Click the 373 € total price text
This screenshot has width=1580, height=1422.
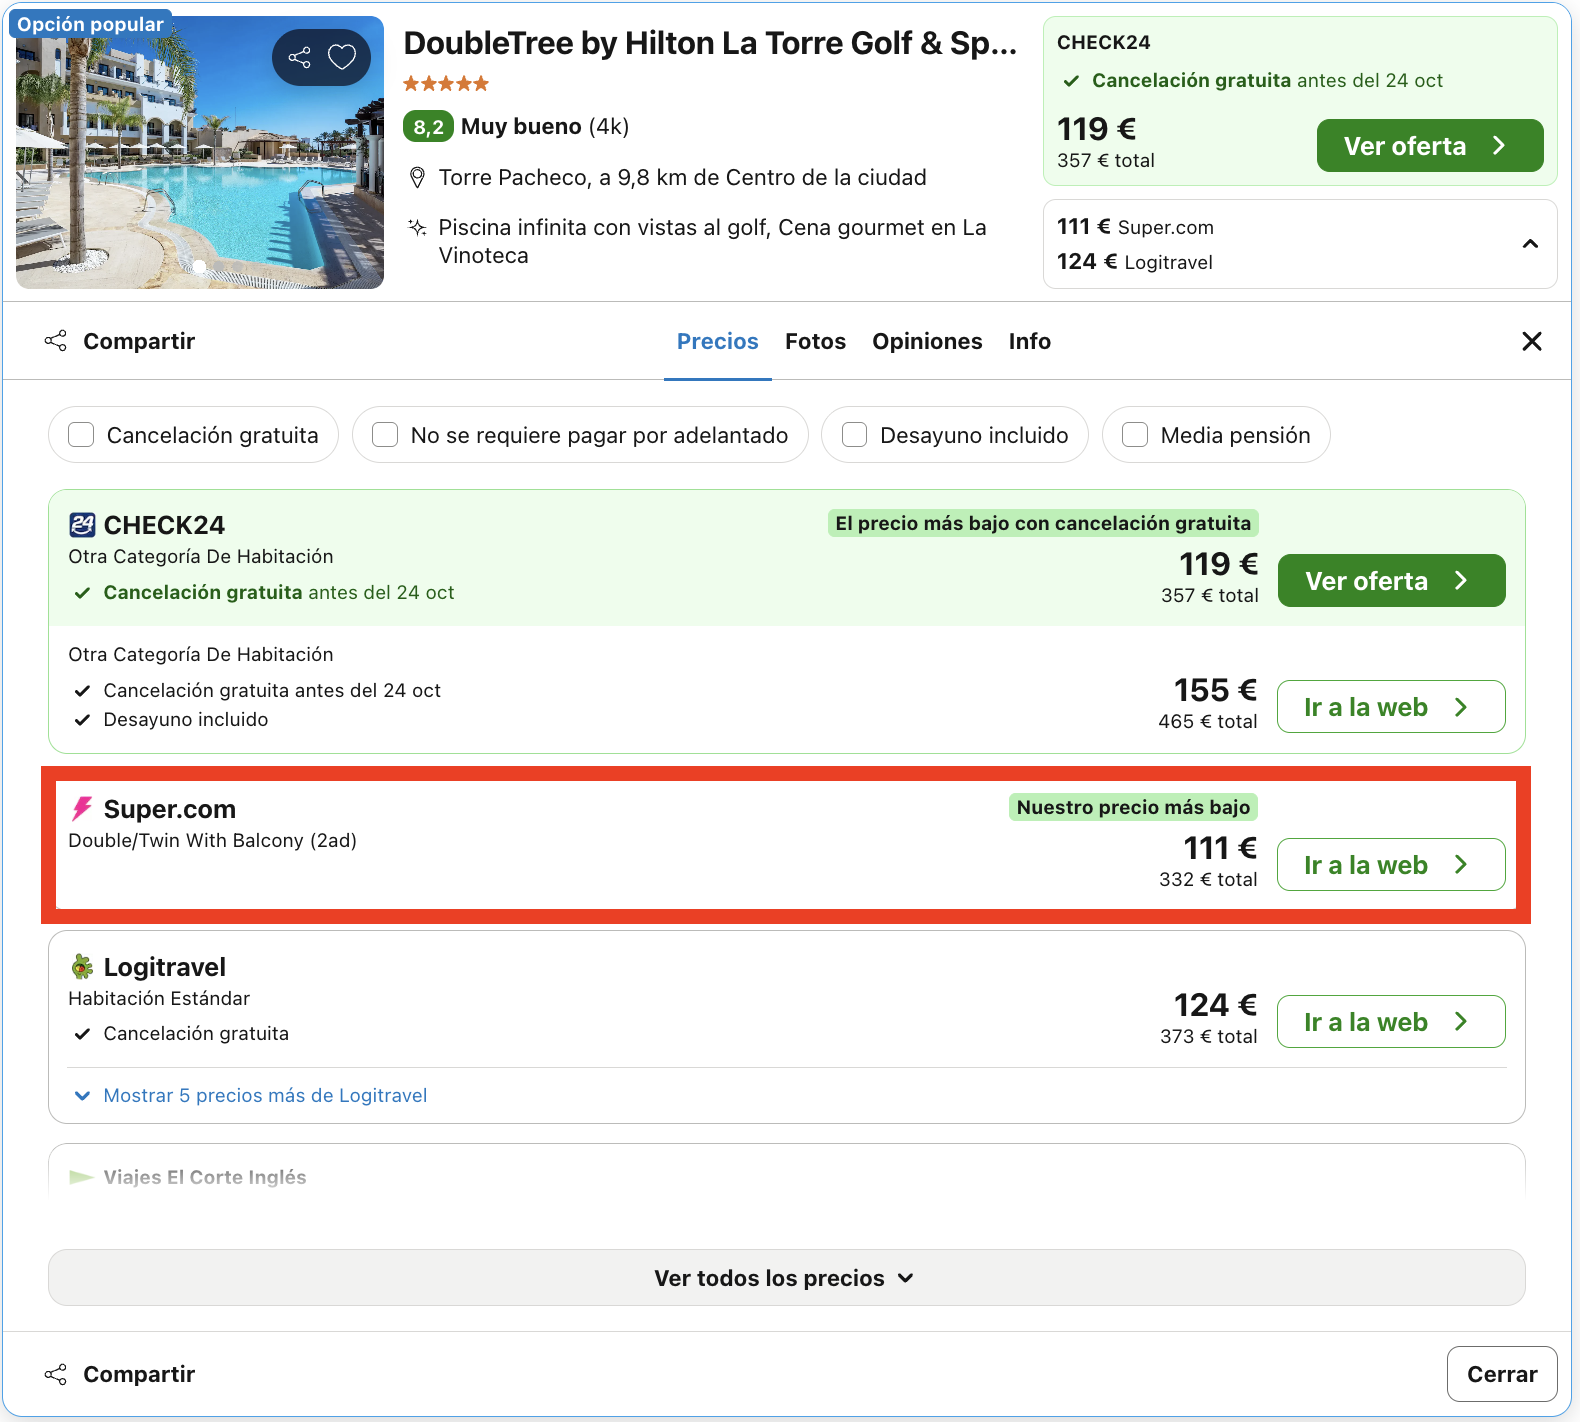tap(1208, 1037)
